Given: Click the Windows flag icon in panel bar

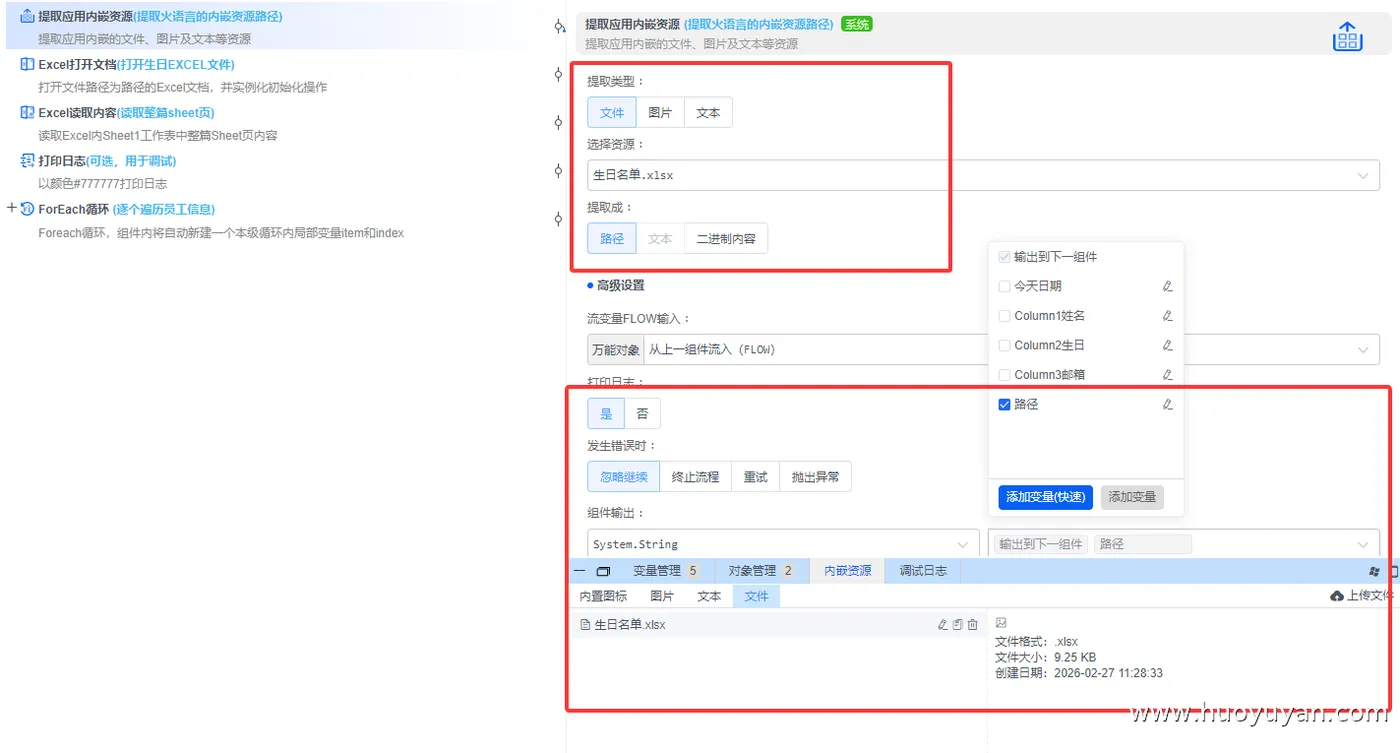Looking at the screenshot, I should click(1374, 571).
